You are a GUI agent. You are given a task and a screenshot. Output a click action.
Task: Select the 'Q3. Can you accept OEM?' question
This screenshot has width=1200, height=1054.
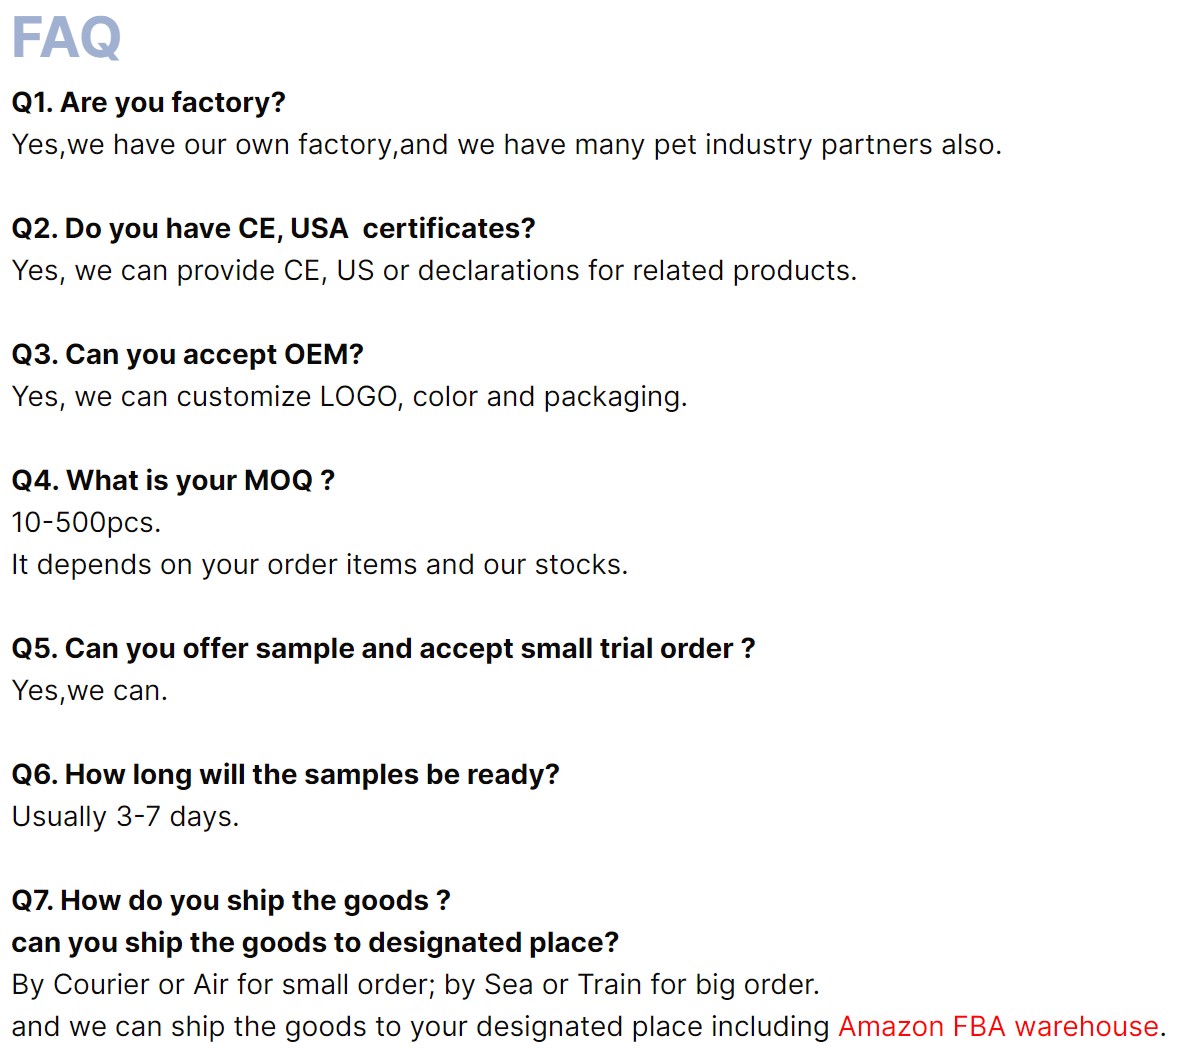[187, 355]
